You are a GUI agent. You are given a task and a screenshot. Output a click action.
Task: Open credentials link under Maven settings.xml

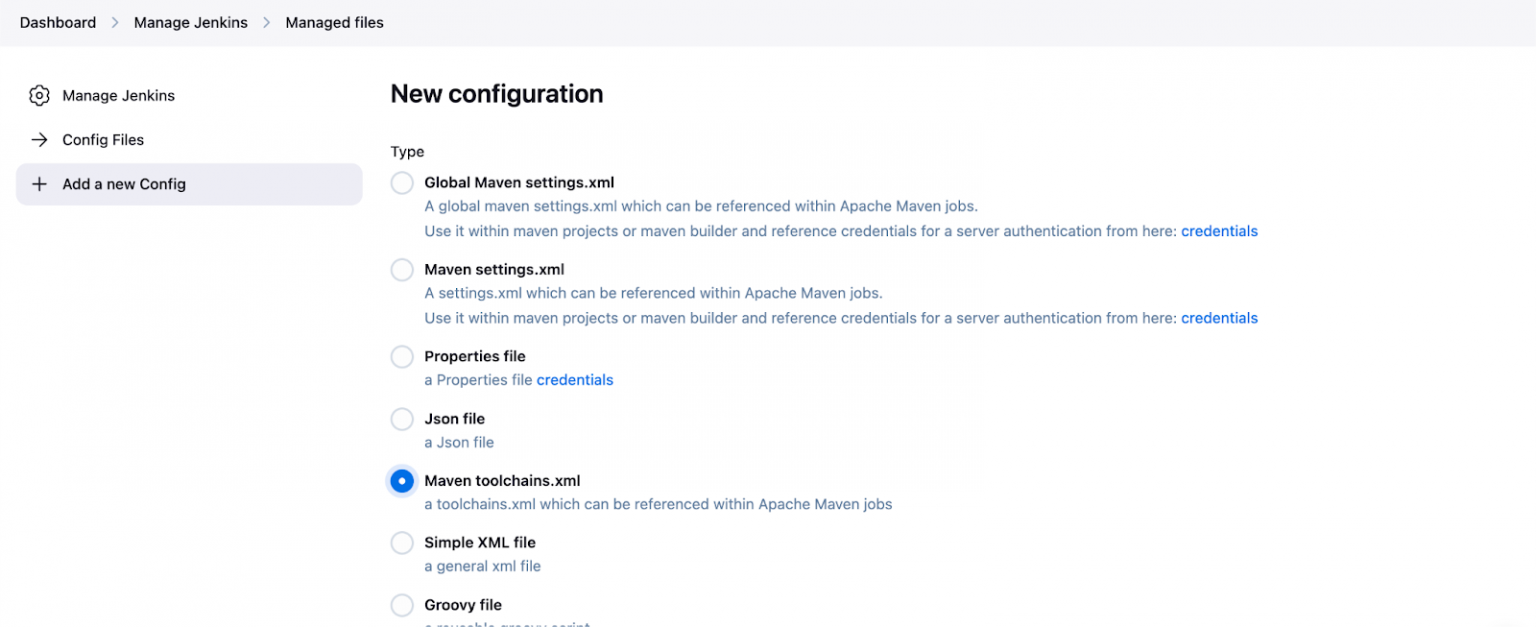click(1219, 318)
